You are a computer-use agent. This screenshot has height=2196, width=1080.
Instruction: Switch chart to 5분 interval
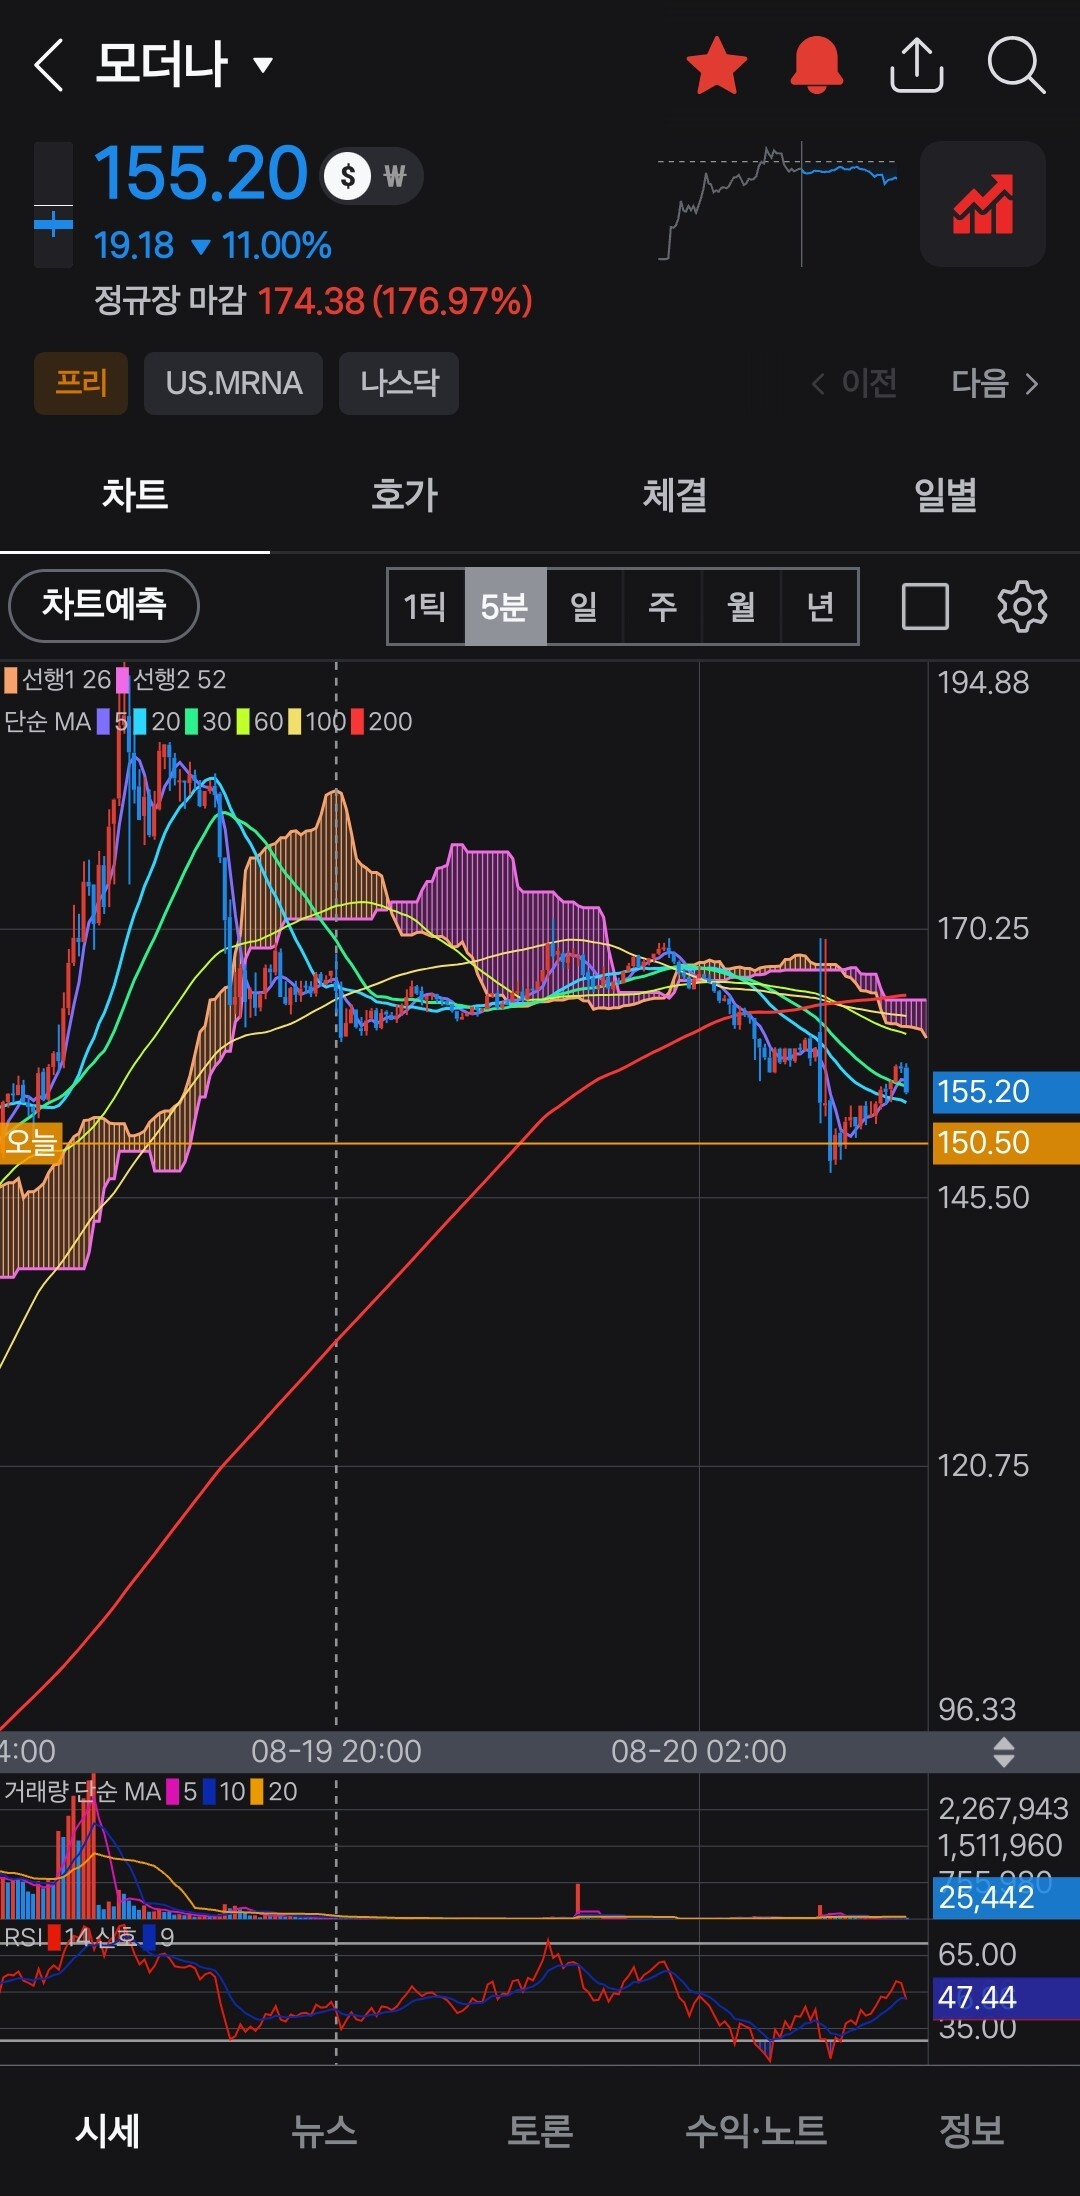click(505, 606)
